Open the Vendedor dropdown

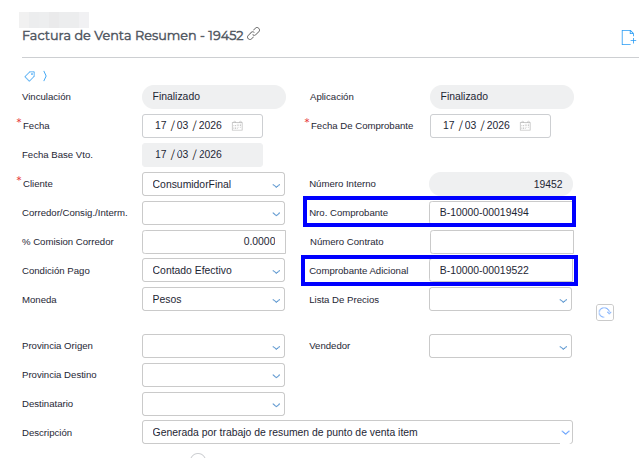[x=563, y=346]
